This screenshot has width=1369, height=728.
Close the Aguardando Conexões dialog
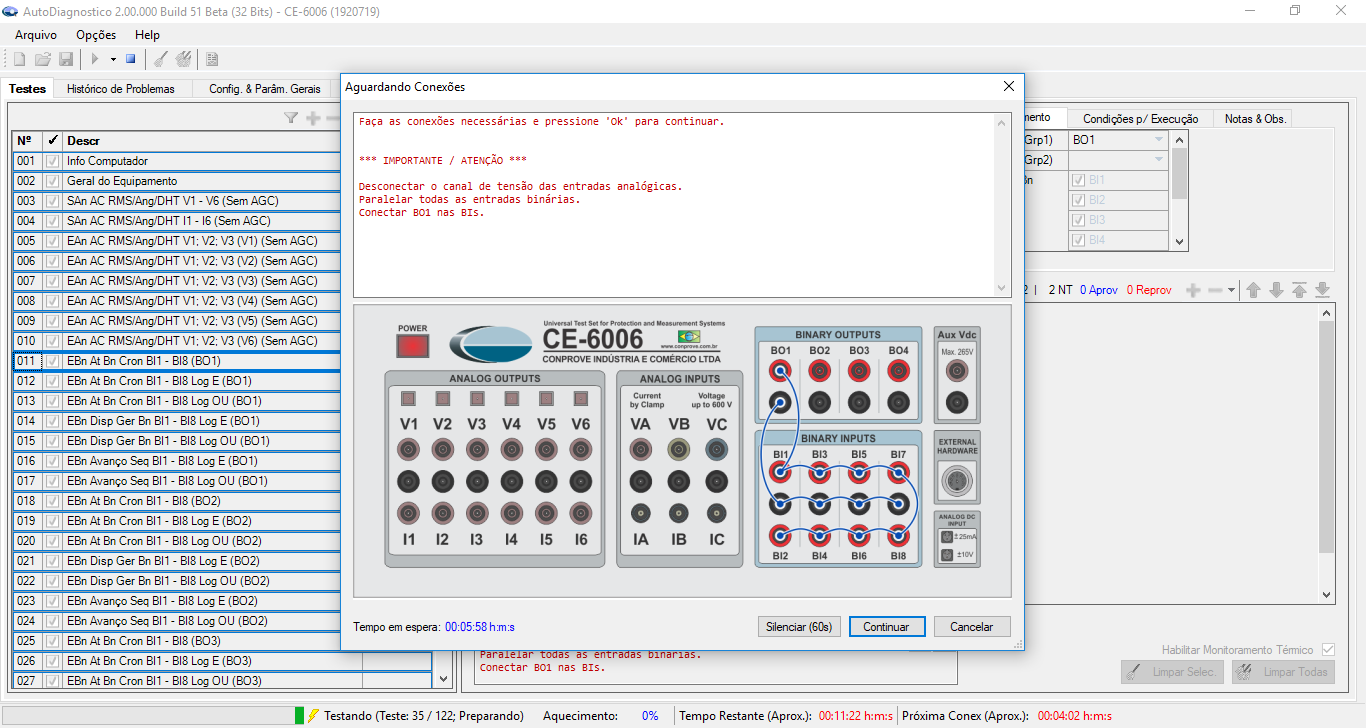pos(1009,87)
